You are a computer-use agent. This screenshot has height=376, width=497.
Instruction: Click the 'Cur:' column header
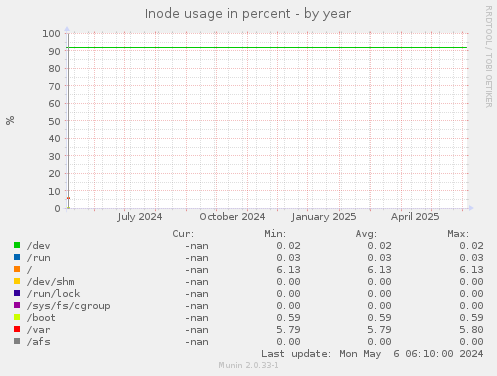[x=183, y=234]
